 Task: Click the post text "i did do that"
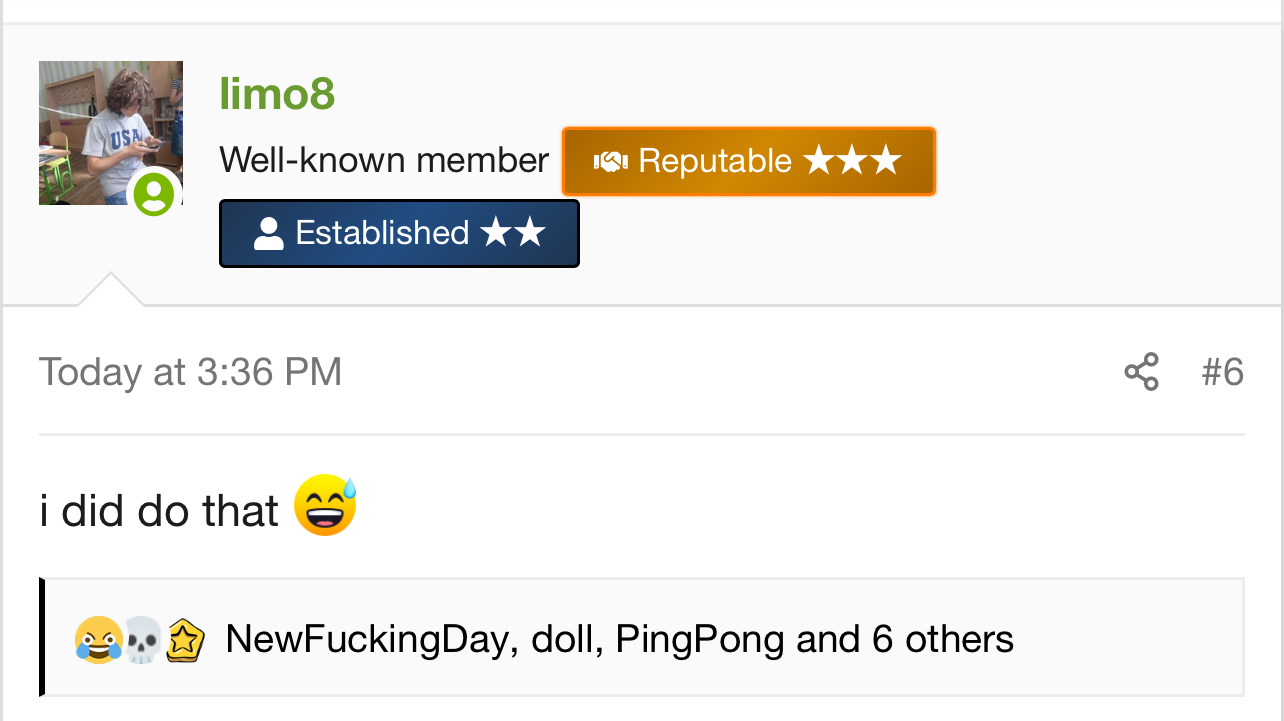(159, 511)
